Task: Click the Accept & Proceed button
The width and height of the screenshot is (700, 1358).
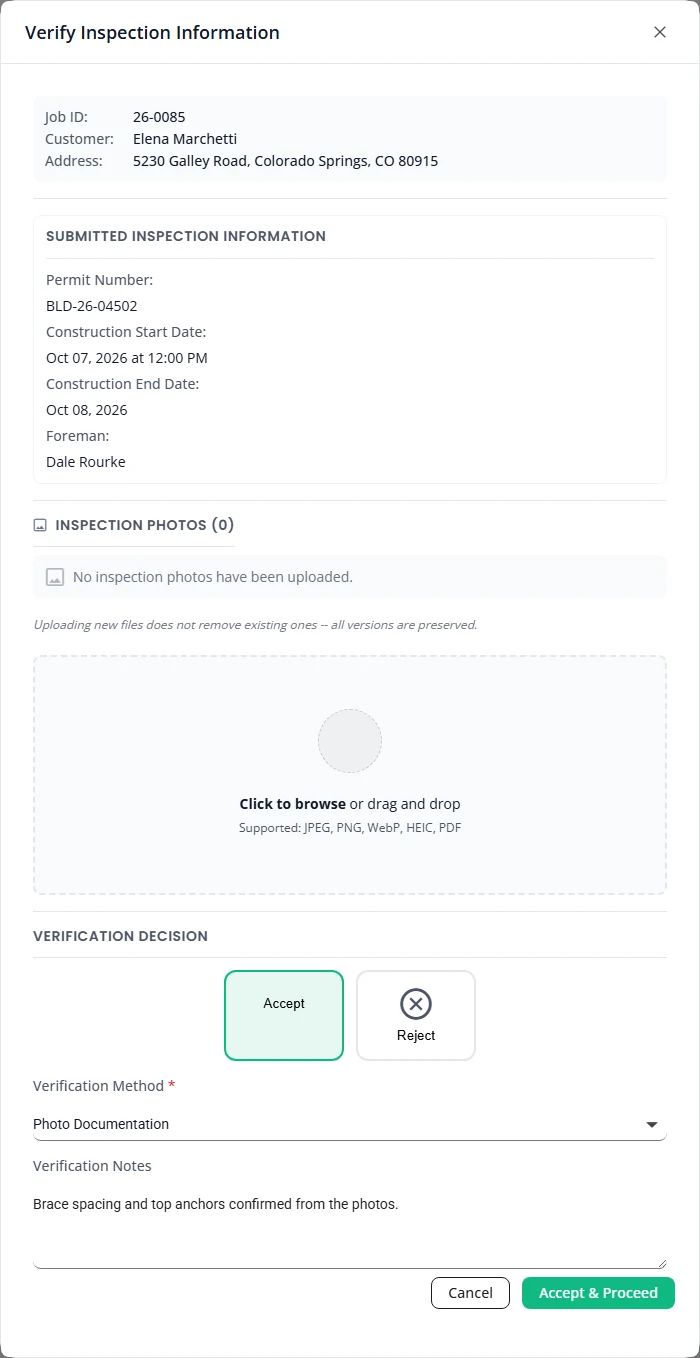Action: [598, 1293]
